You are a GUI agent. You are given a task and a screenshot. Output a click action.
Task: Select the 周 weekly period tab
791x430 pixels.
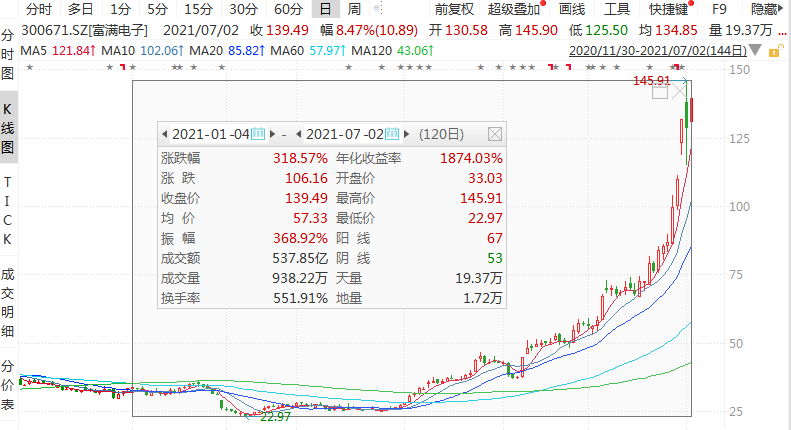354,9
